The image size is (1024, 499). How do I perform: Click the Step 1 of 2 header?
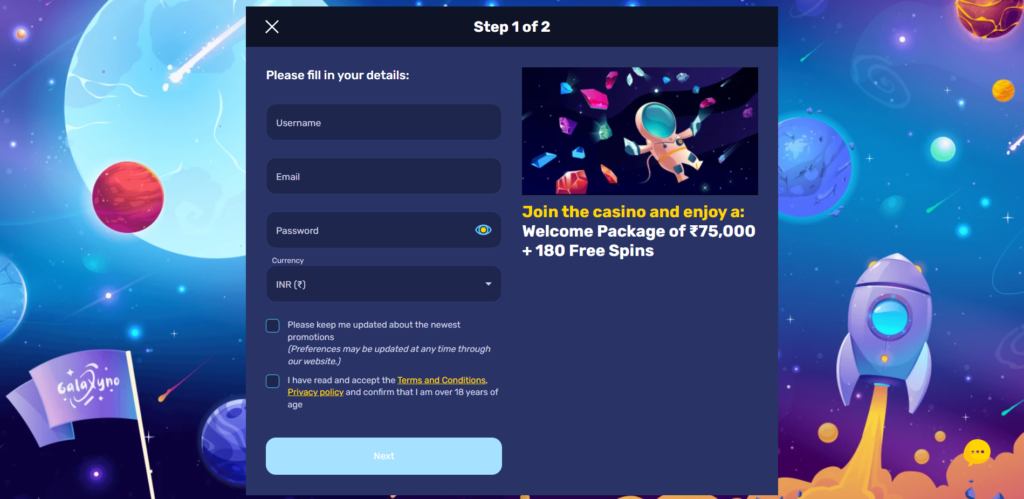(512, 27)
